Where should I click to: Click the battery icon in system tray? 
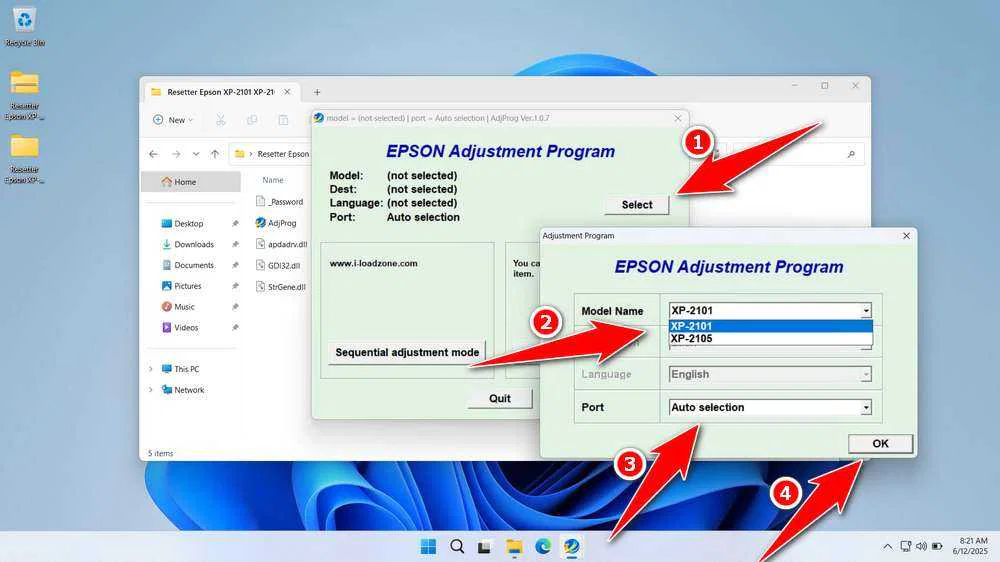[937, 547]
